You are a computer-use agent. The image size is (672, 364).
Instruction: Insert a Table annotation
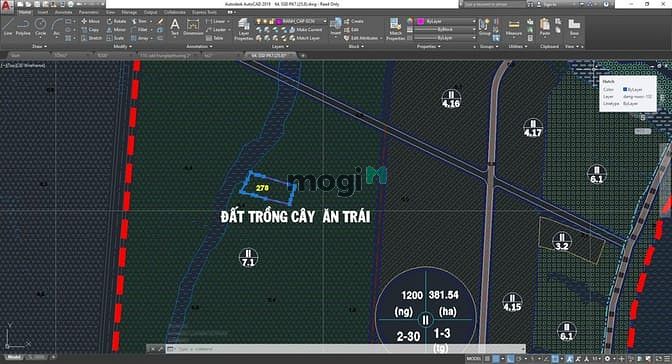point(215,38)
